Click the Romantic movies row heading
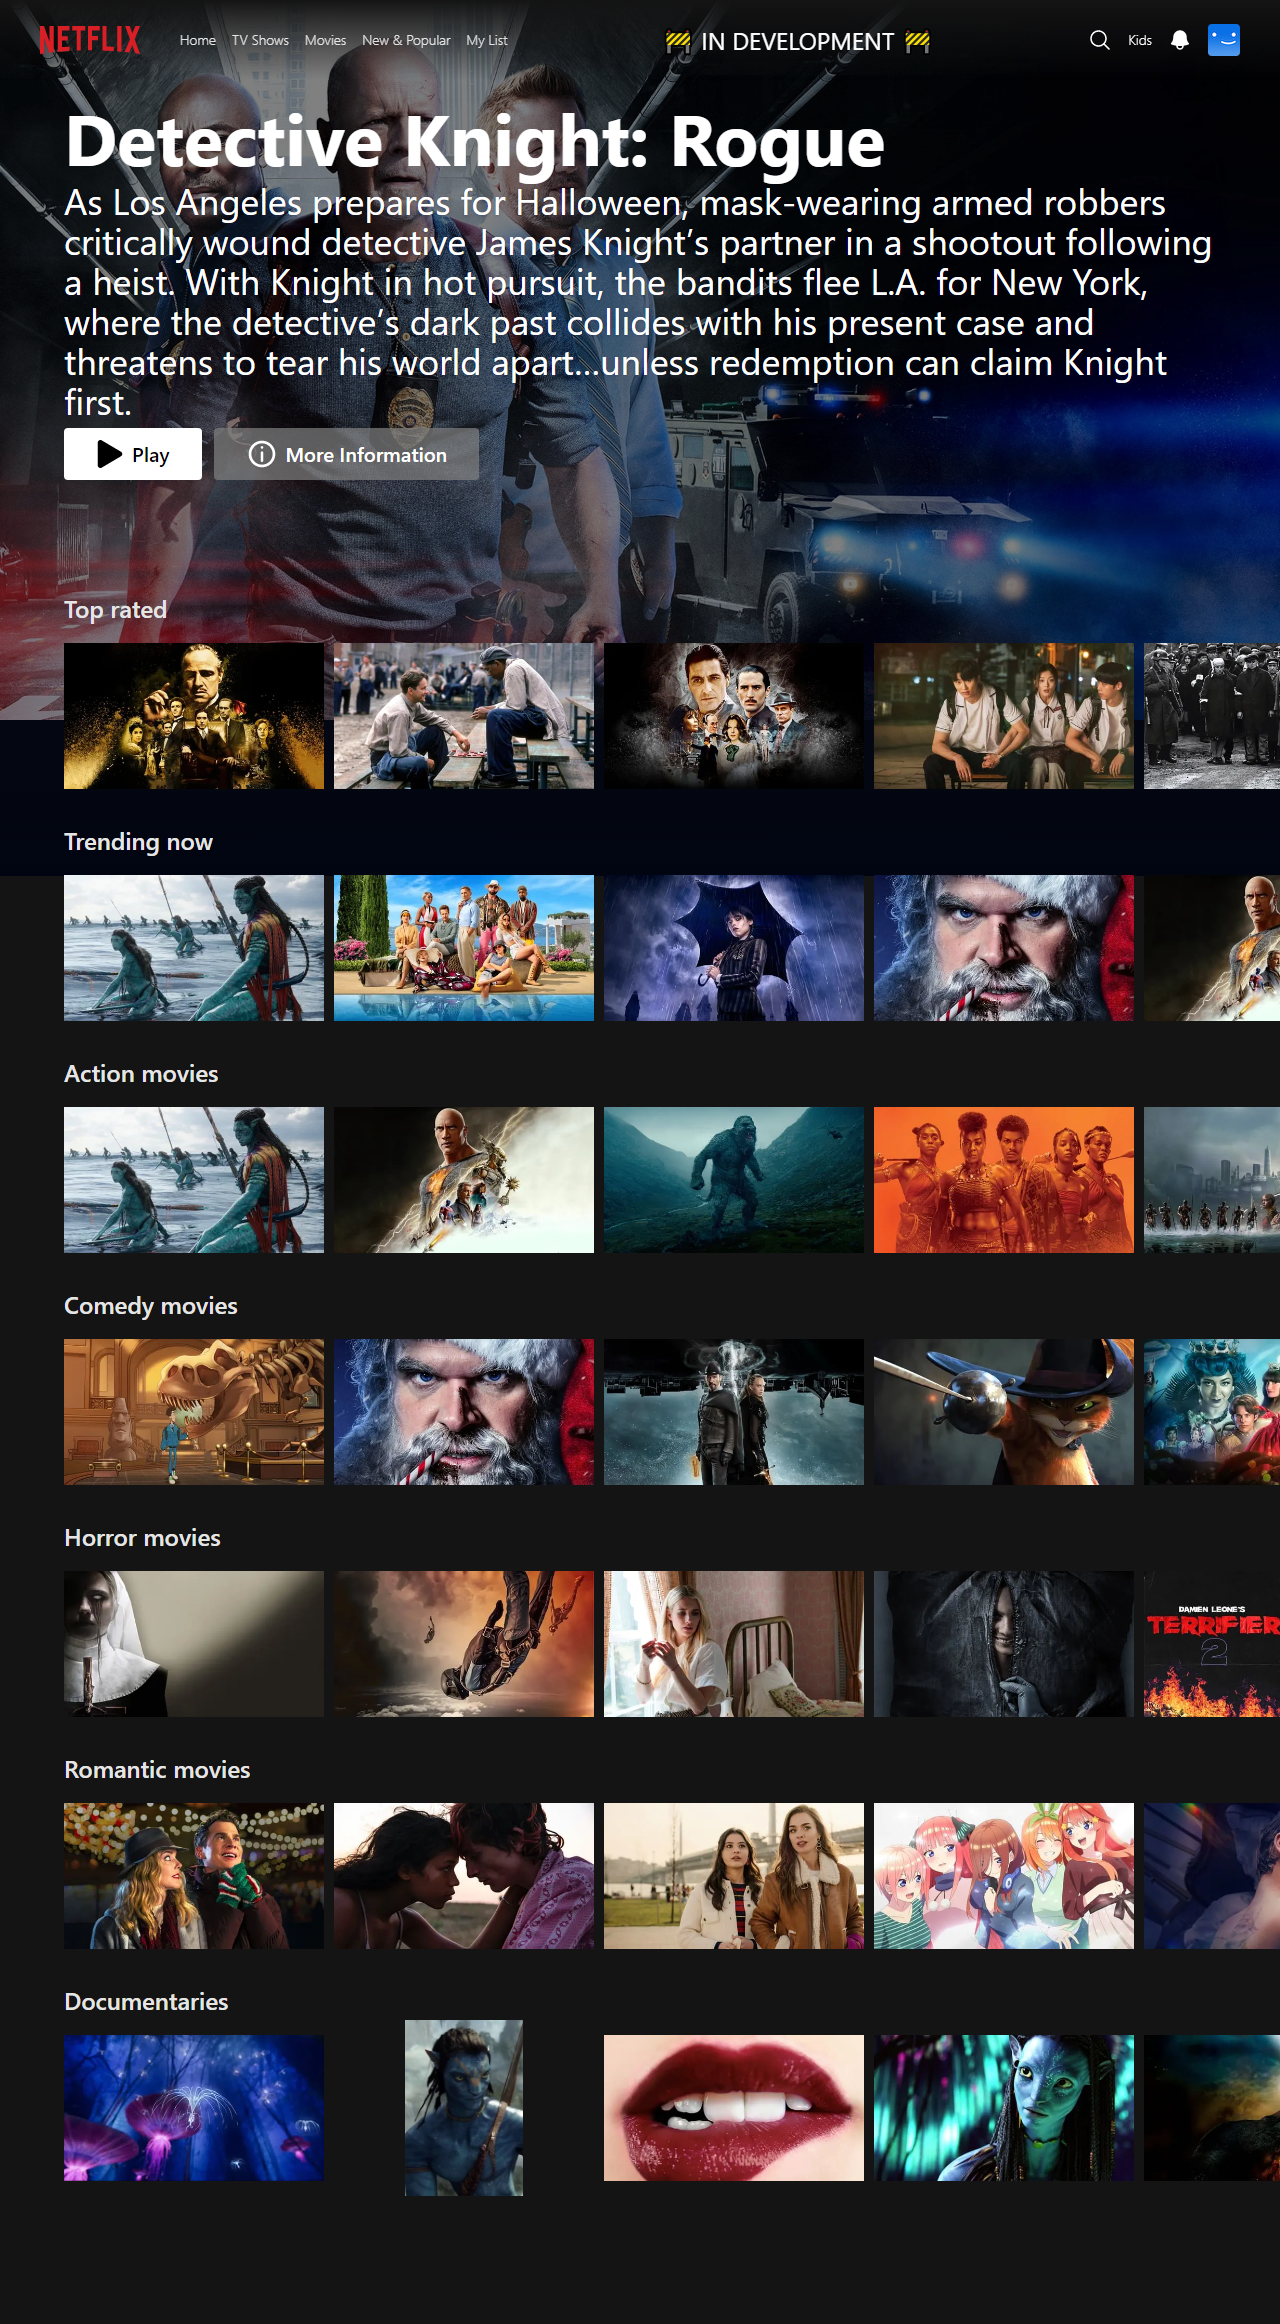This screenshot has width=1280, height=2324. (157, 1770)
